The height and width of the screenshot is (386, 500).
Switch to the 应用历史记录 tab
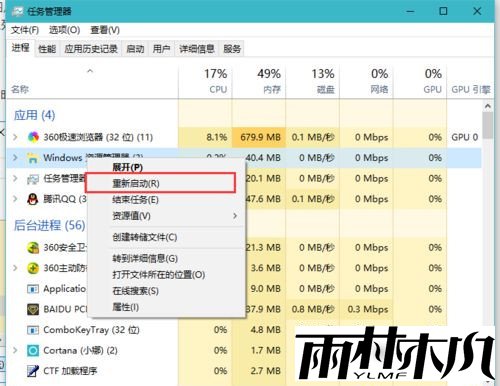tap(91, 49)
